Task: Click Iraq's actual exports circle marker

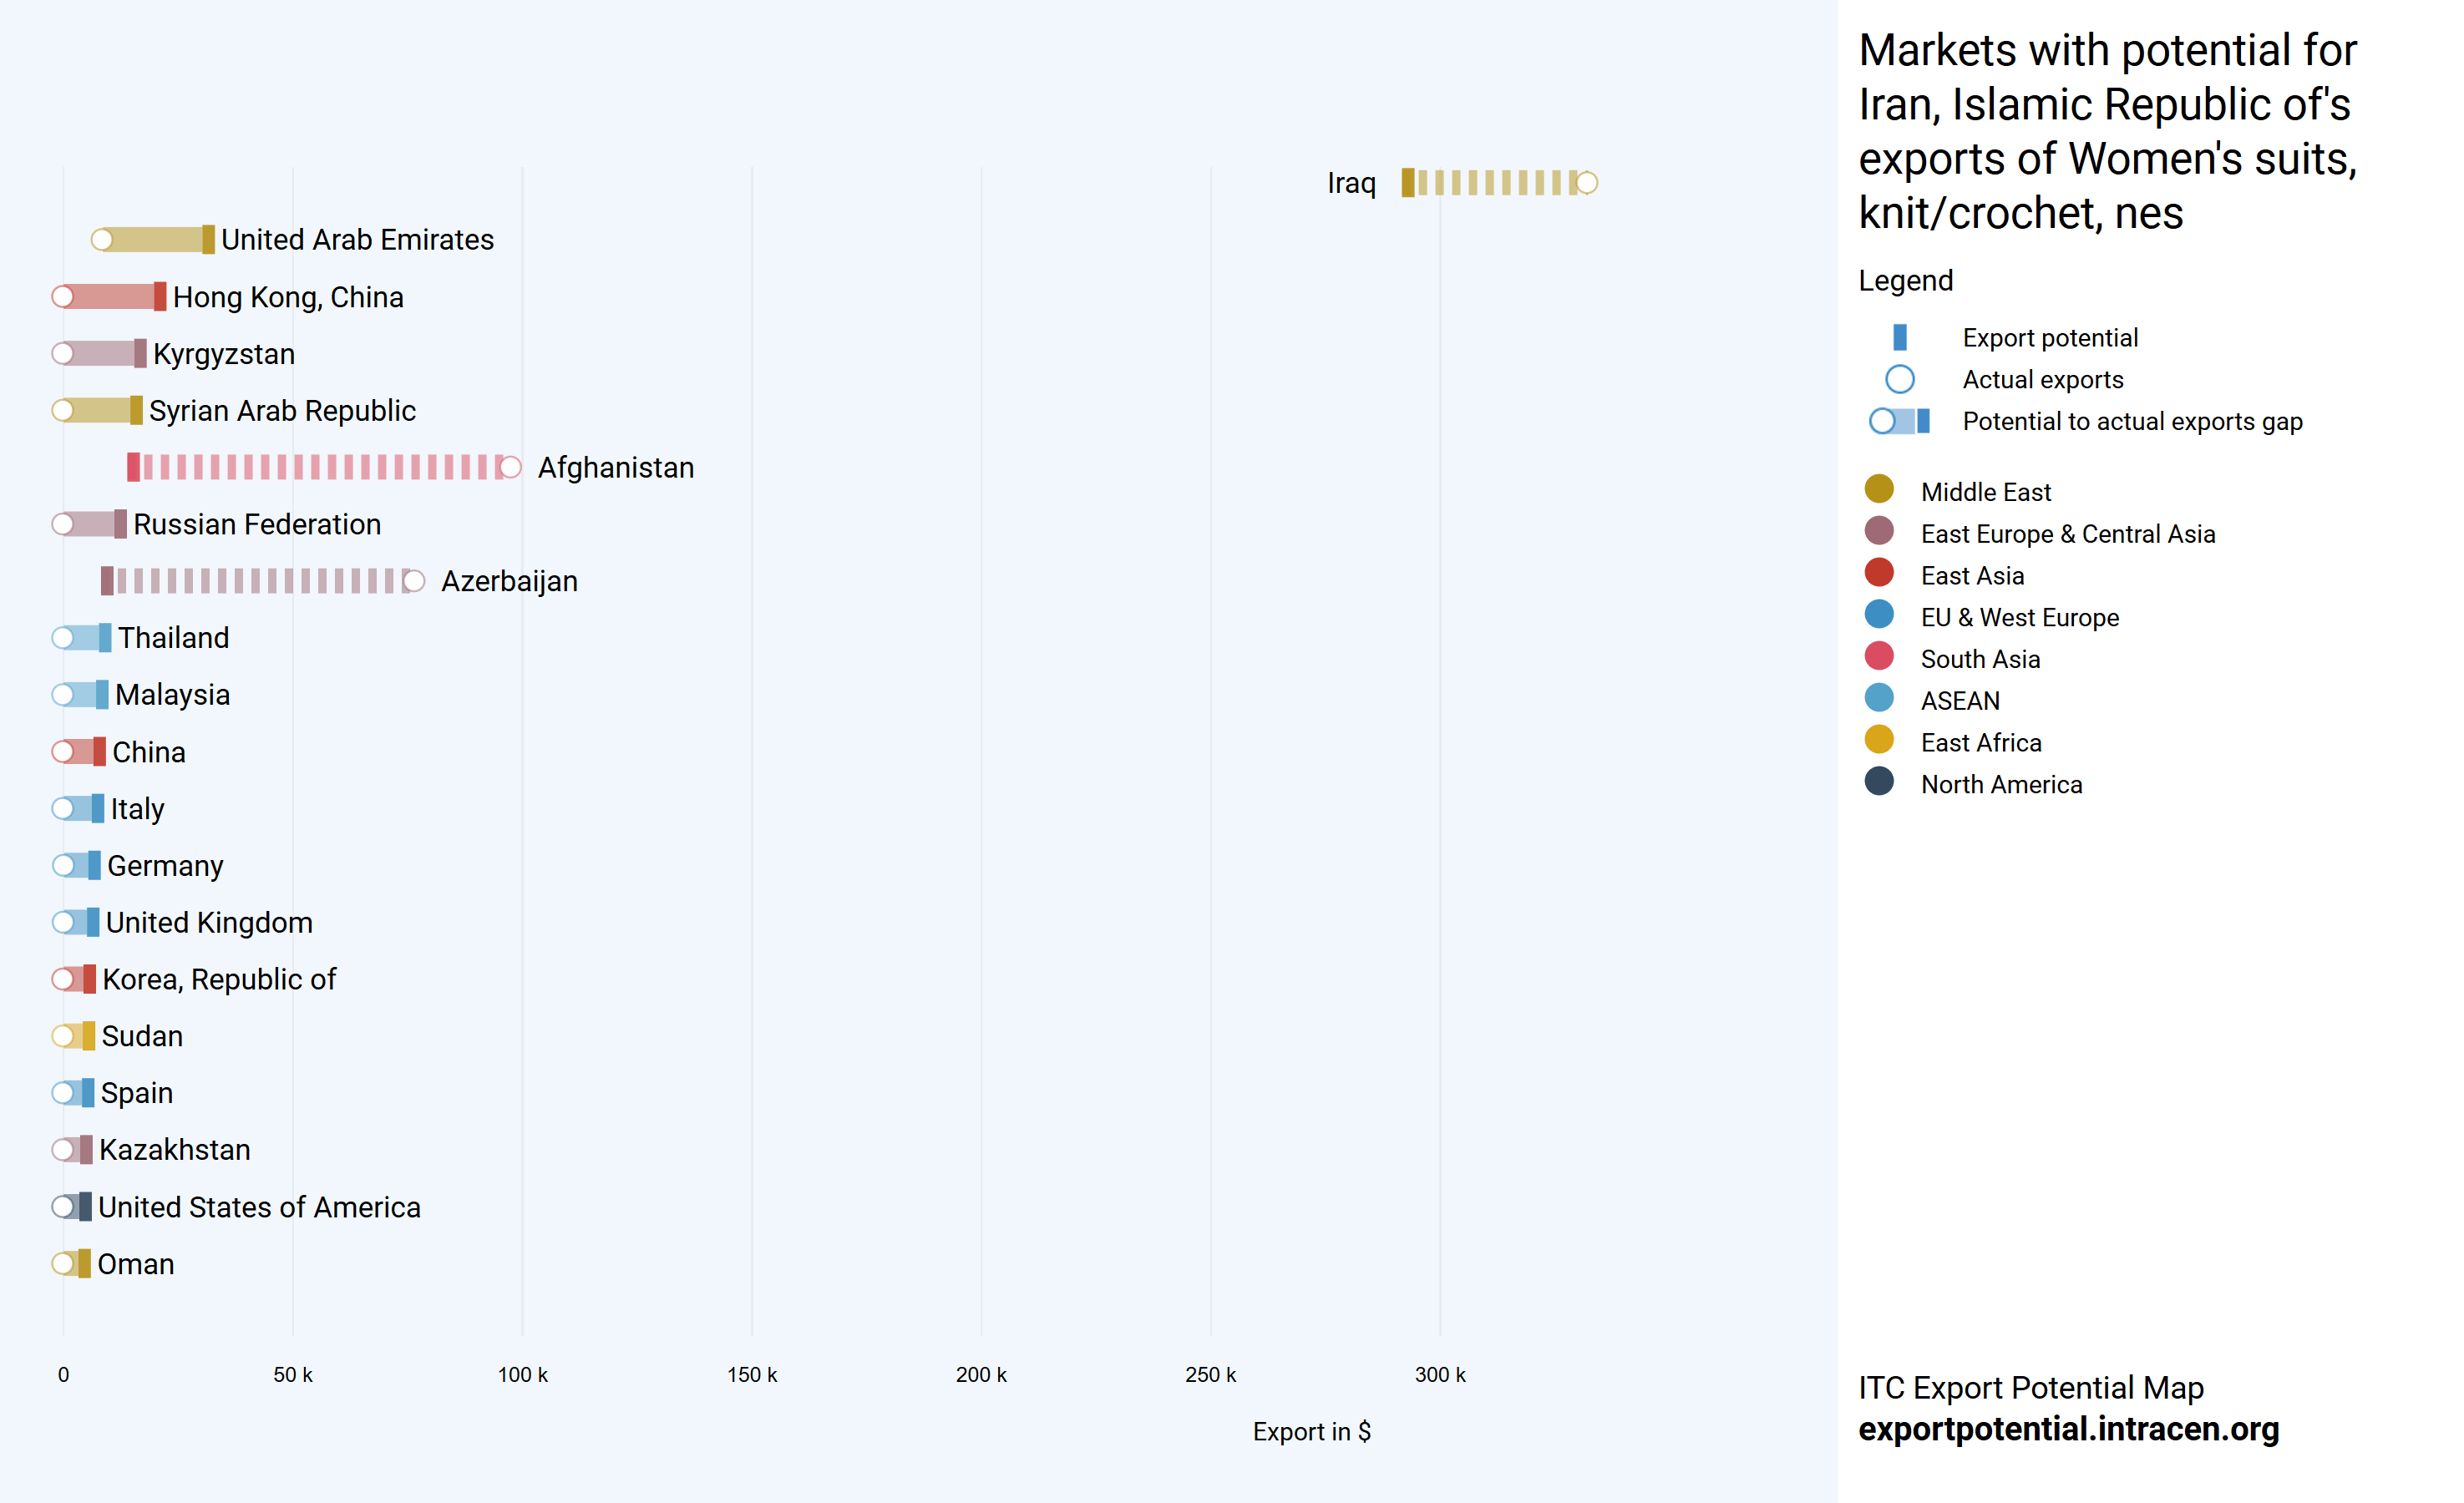Action: [1587, 183]
